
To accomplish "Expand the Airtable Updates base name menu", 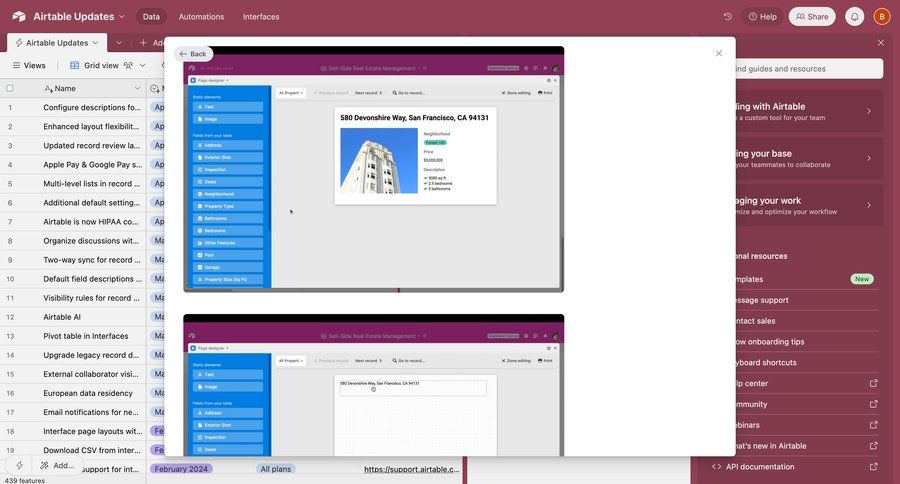I will [122, 17].
